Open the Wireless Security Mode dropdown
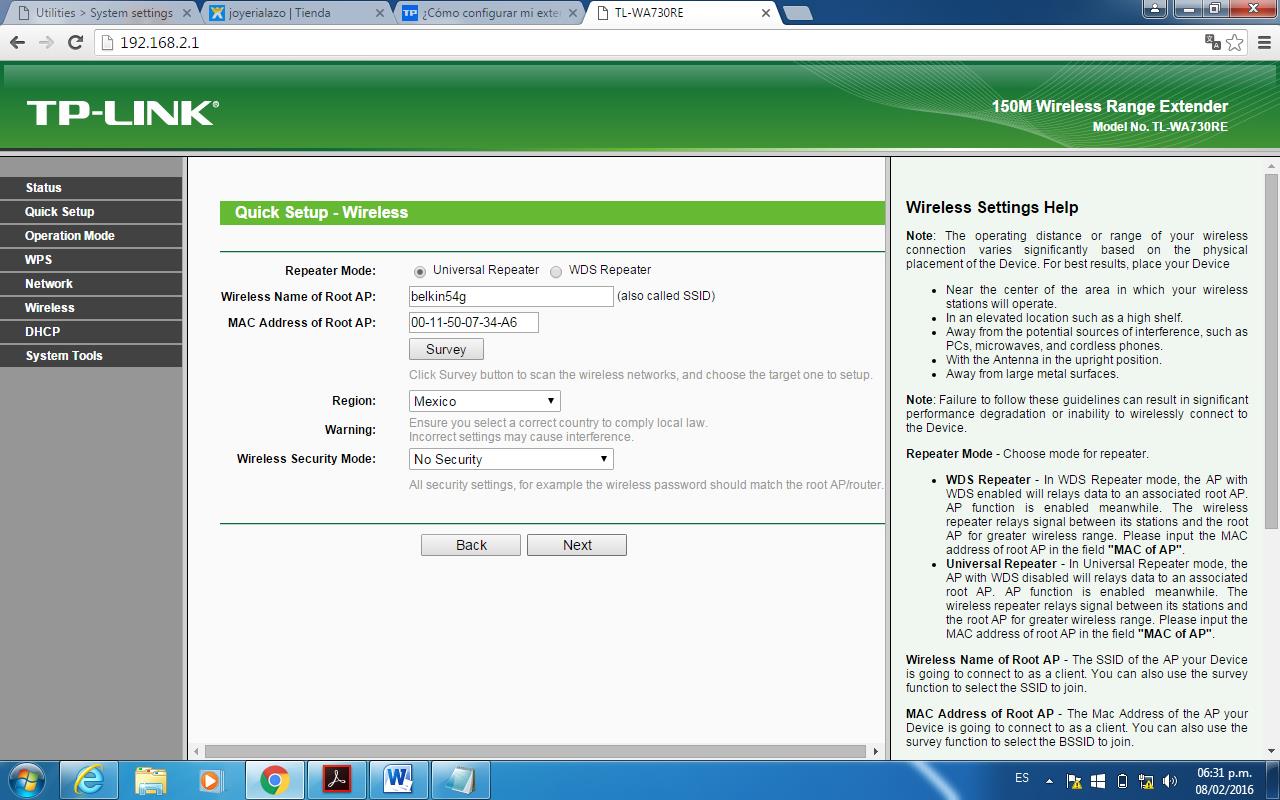This screenshot has width=1280, height=800. click(x=511, y=459)
